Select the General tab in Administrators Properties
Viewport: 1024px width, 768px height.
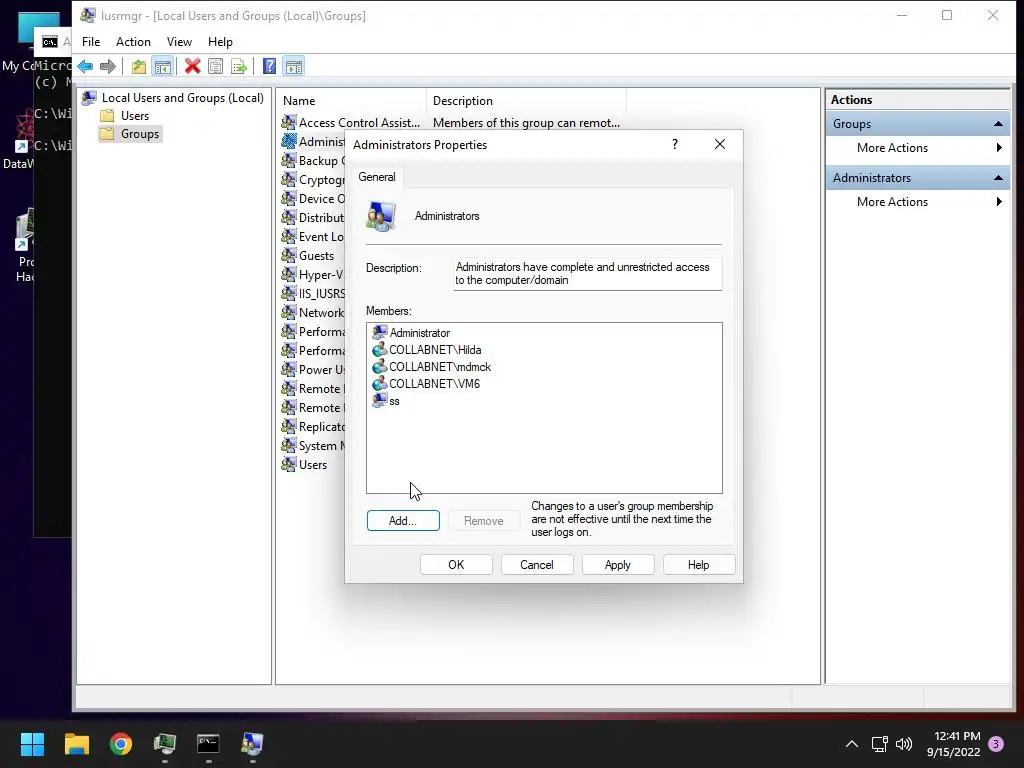(x=377, y=177)
